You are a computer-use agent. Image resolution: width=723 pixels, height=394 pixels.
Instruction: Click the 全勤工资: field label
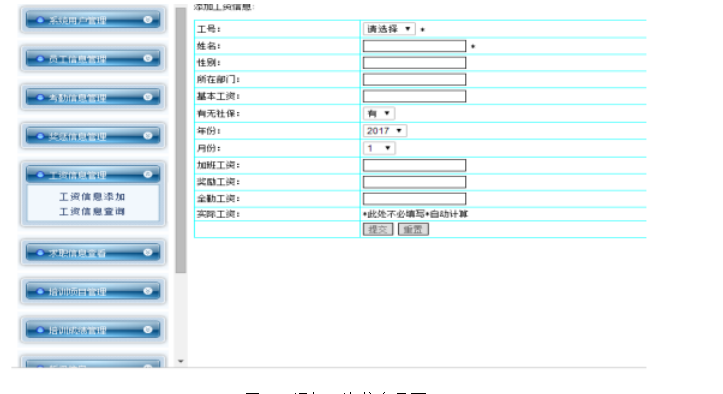(x=218, y=198)
